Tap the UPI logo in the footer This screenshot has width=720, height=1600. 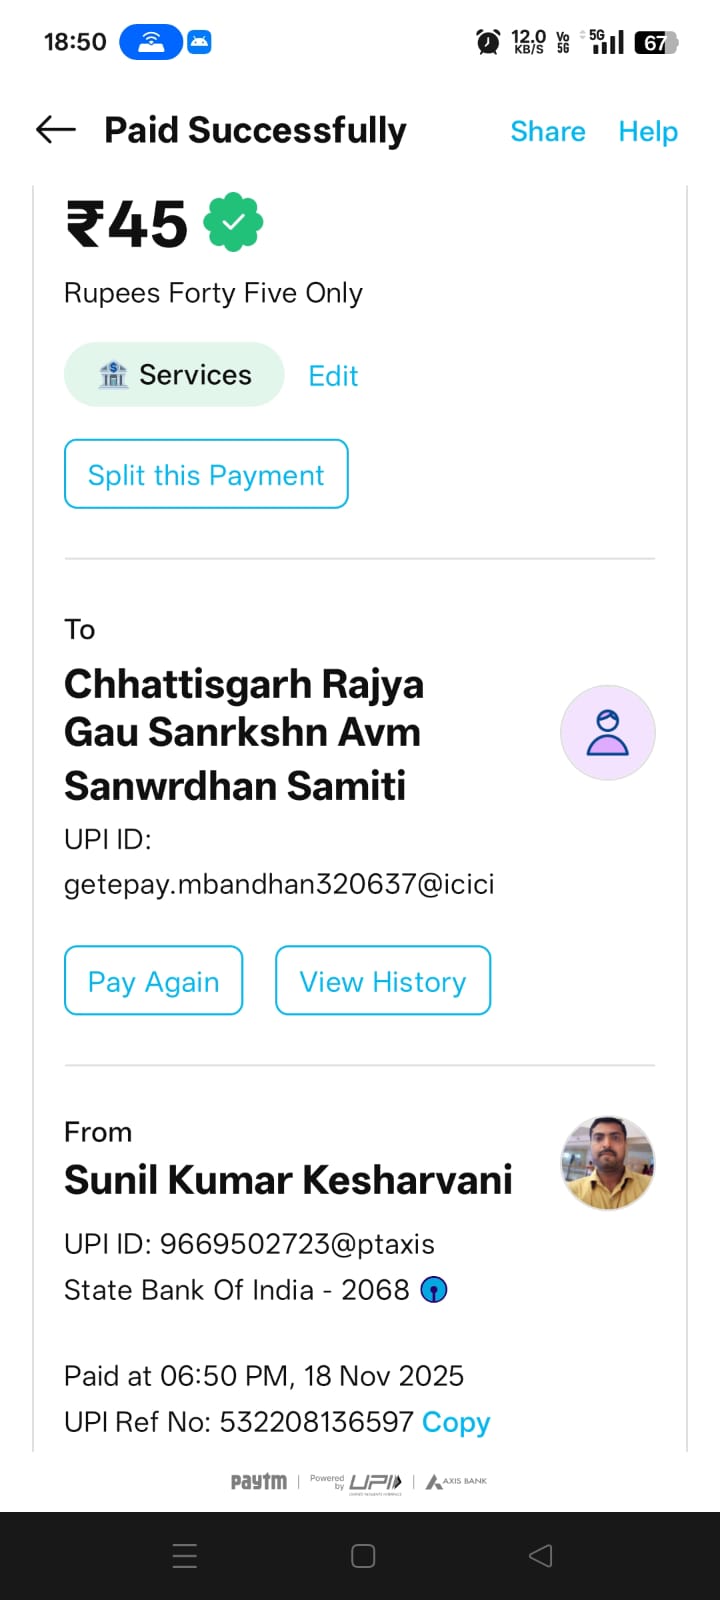point(374,1482)
